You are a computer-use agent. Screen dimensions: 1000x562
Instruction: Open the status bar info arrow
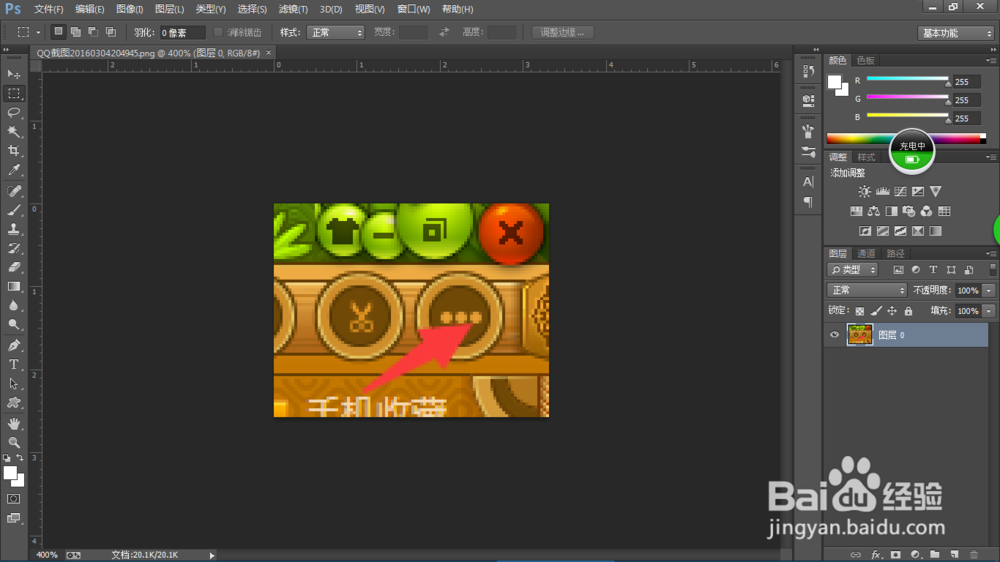point(212,556)
